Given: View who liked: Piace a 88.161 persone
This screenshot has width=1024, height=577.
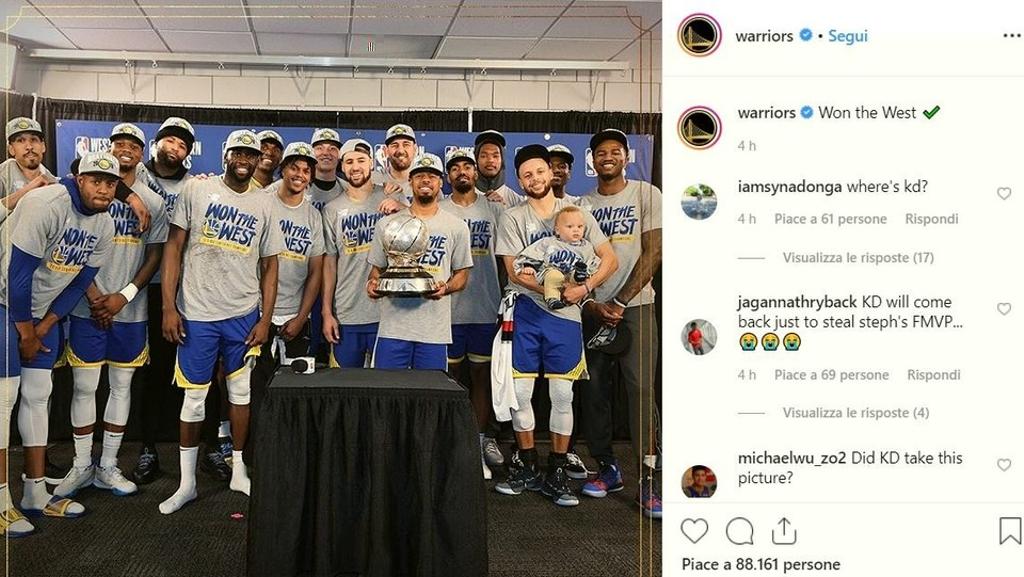Looking at the screenshot, I should [x=761, y=564].
